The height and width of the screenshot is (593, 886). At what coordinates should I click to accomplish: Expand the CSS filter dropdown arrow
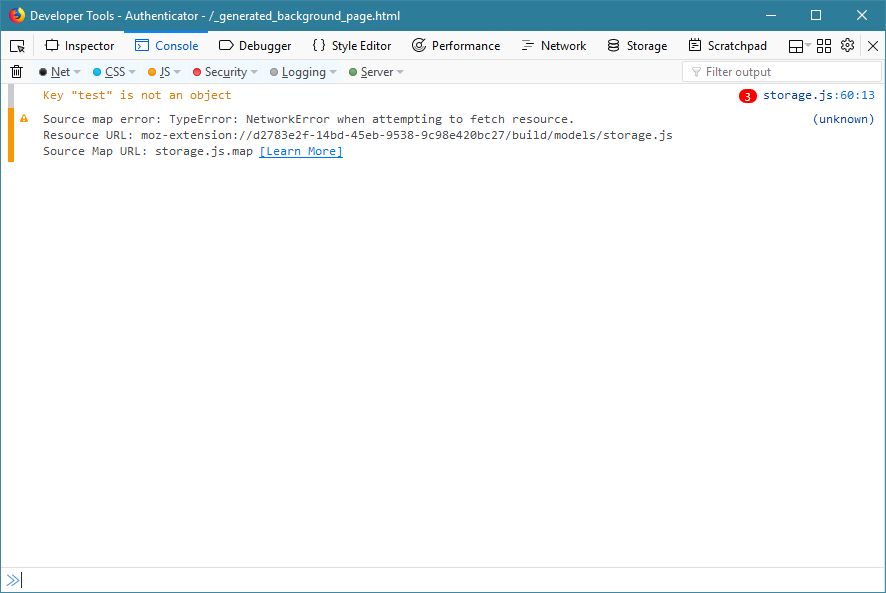point(132,72)
